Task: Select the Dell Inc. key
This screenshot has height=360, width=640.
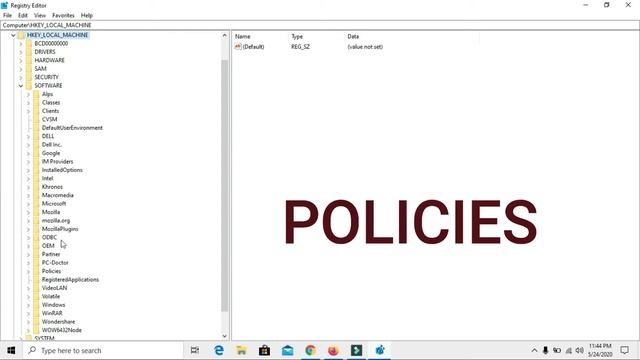Action: pos(52,144)
